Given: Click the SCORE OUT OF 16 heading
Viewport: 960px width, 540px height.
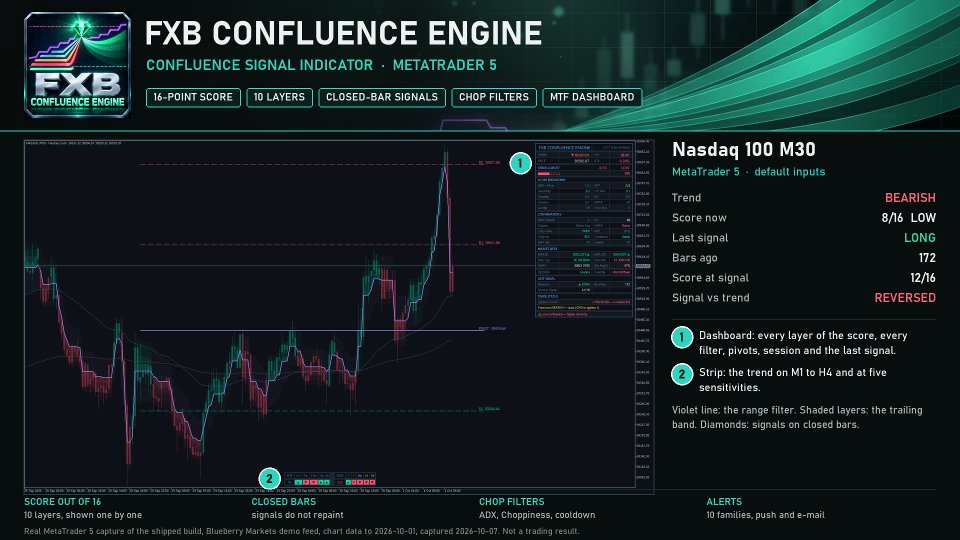Looking at the screenshot, I should pyautogui.click(x=62, y=501).
